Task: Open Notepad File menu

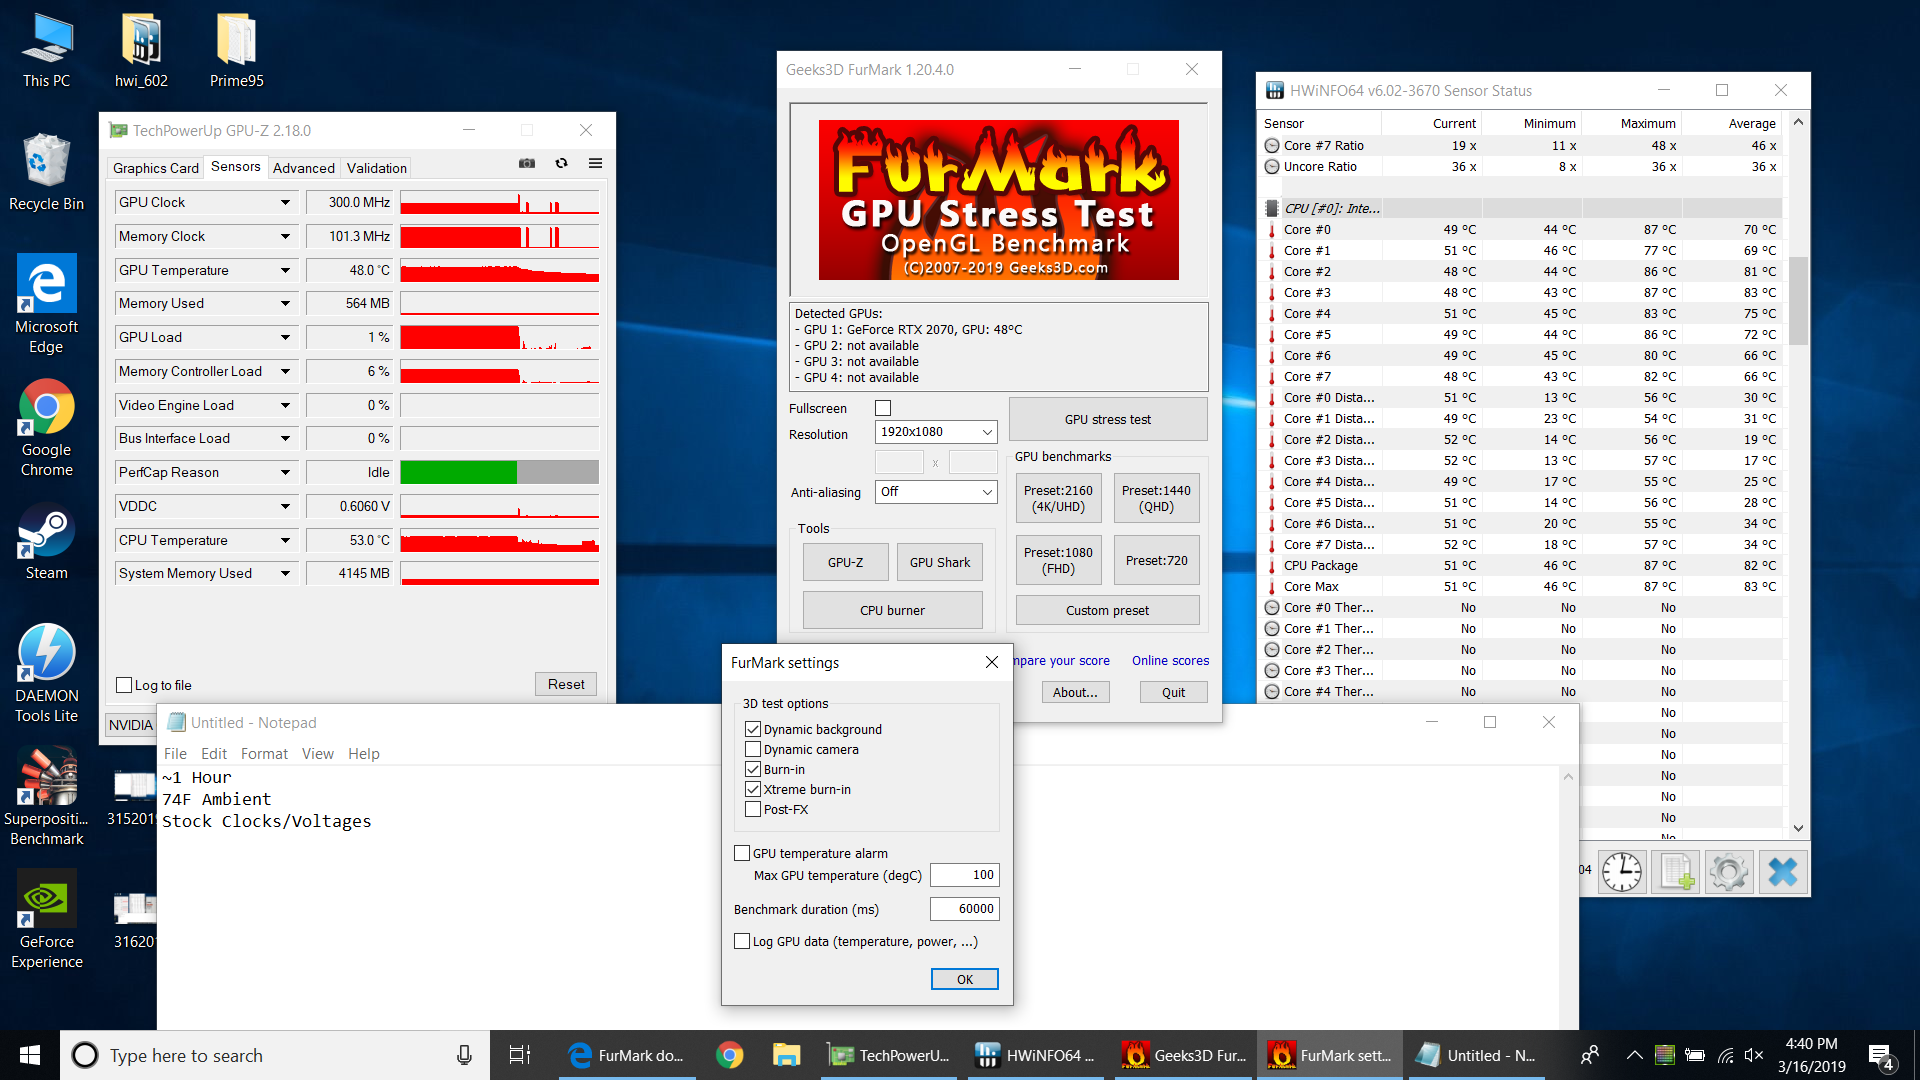Action: pos(175,754)
